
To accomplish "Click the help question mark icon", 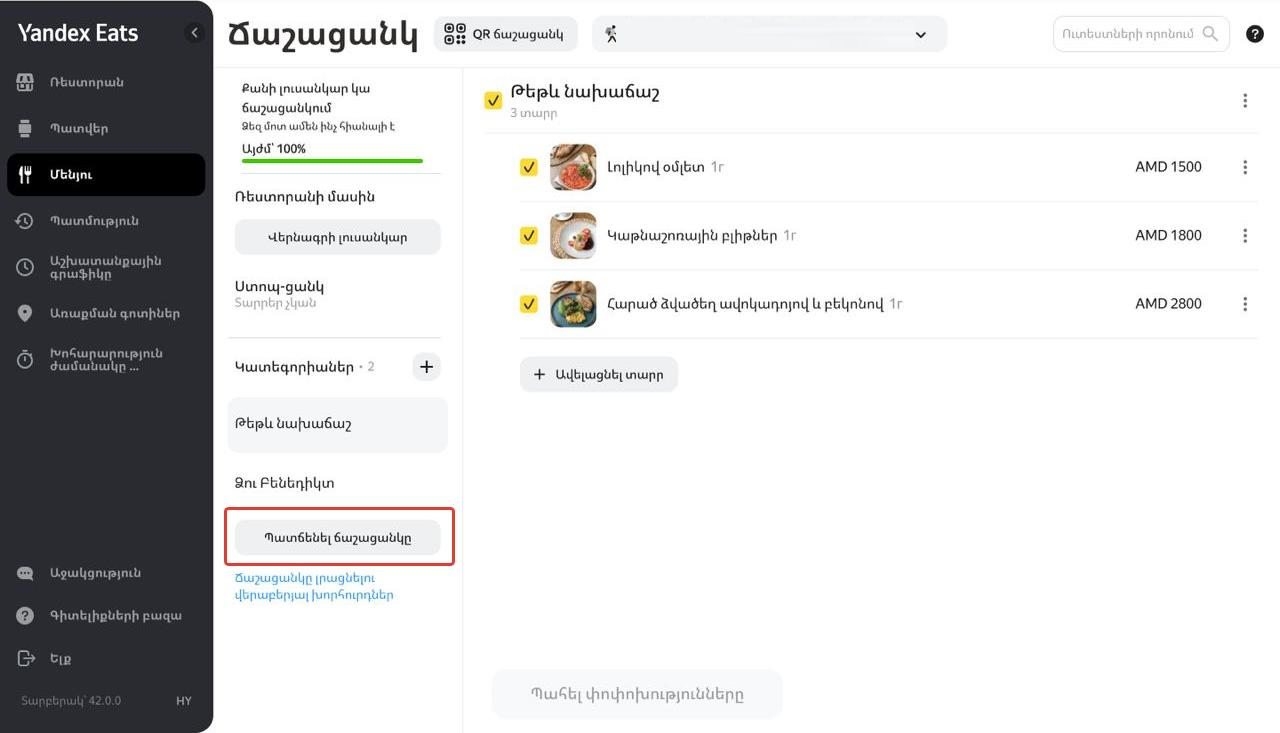I will pyautogui.click(x=1255, y=34).
